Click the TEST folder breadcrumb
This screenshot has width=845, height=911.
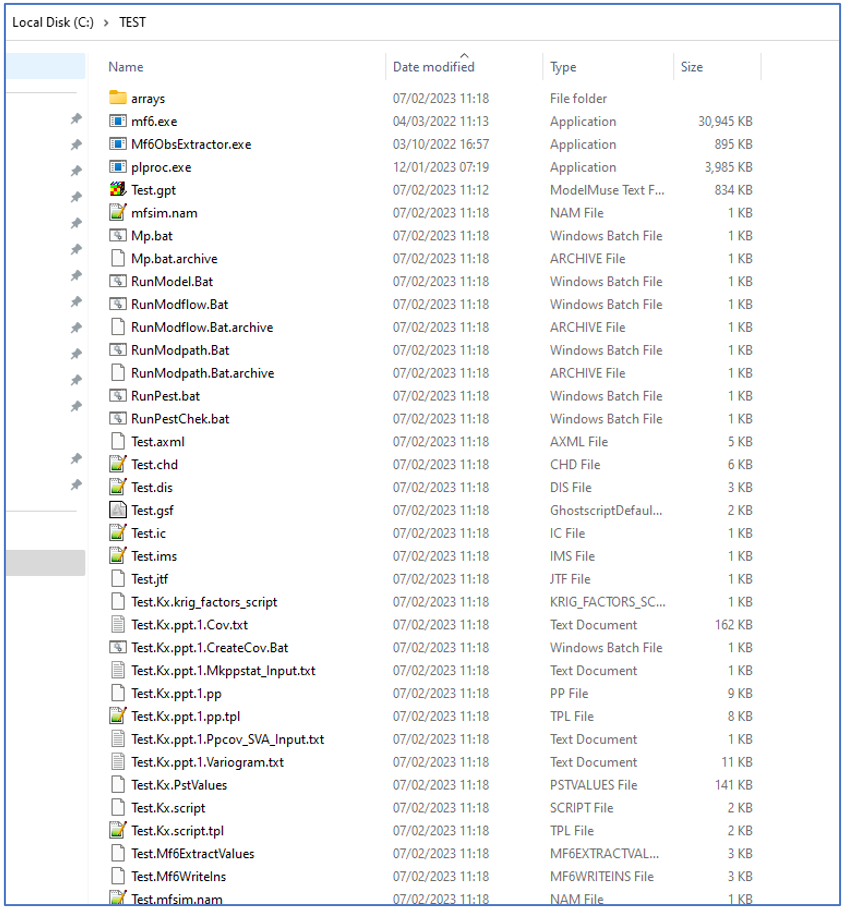tap(133, 22)
